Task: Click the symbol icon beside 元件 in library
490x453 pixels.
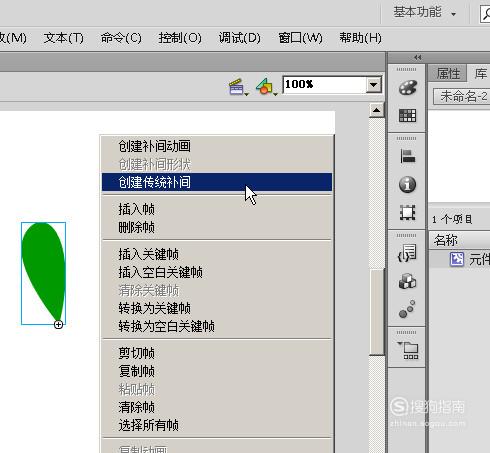Action: [x=457, y=259]
